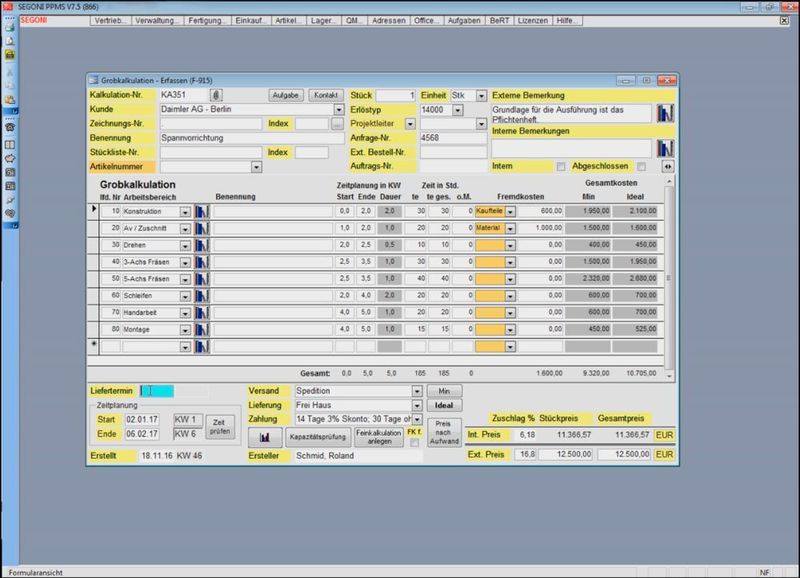Toggle the FK f. checkbox
The image size is (800, 578).
pos(414,442)
